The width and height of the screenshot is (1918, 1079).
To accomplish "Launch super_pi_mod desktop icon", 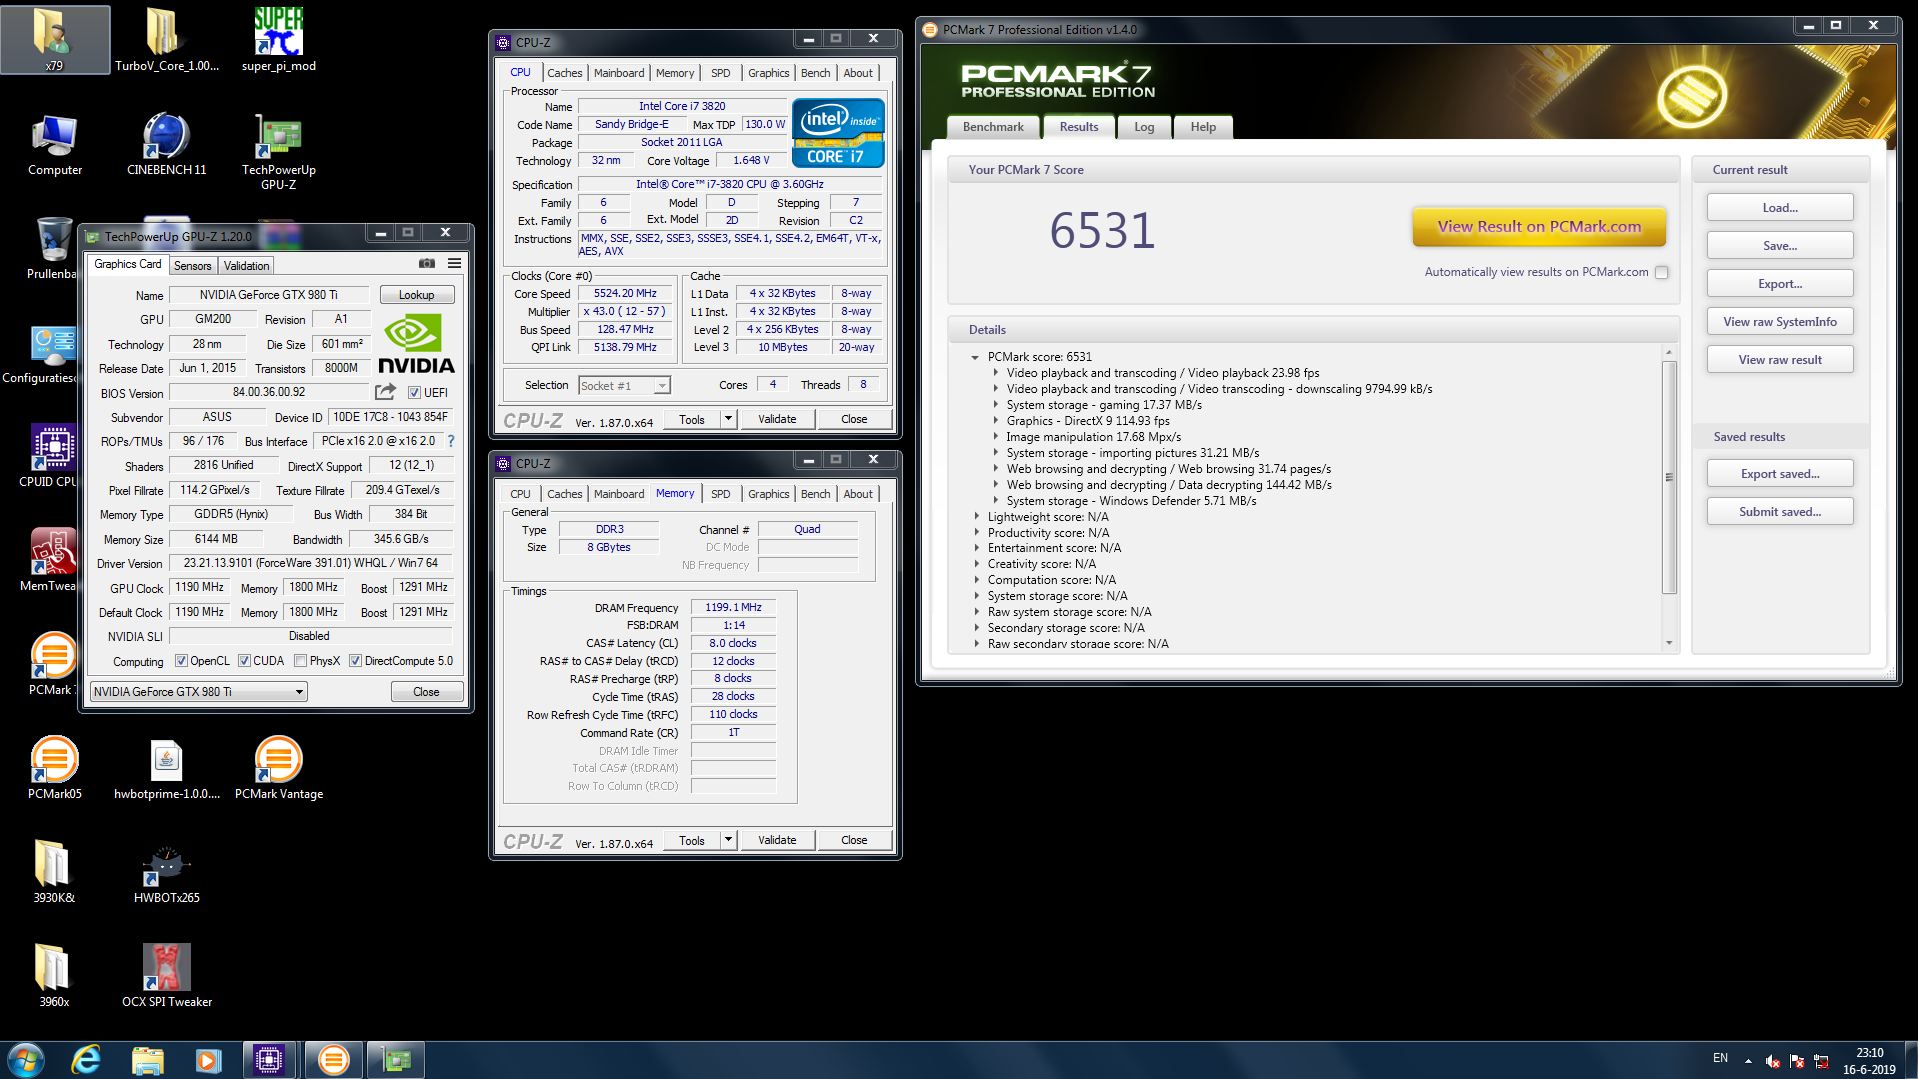I will [x=278, y=40].
